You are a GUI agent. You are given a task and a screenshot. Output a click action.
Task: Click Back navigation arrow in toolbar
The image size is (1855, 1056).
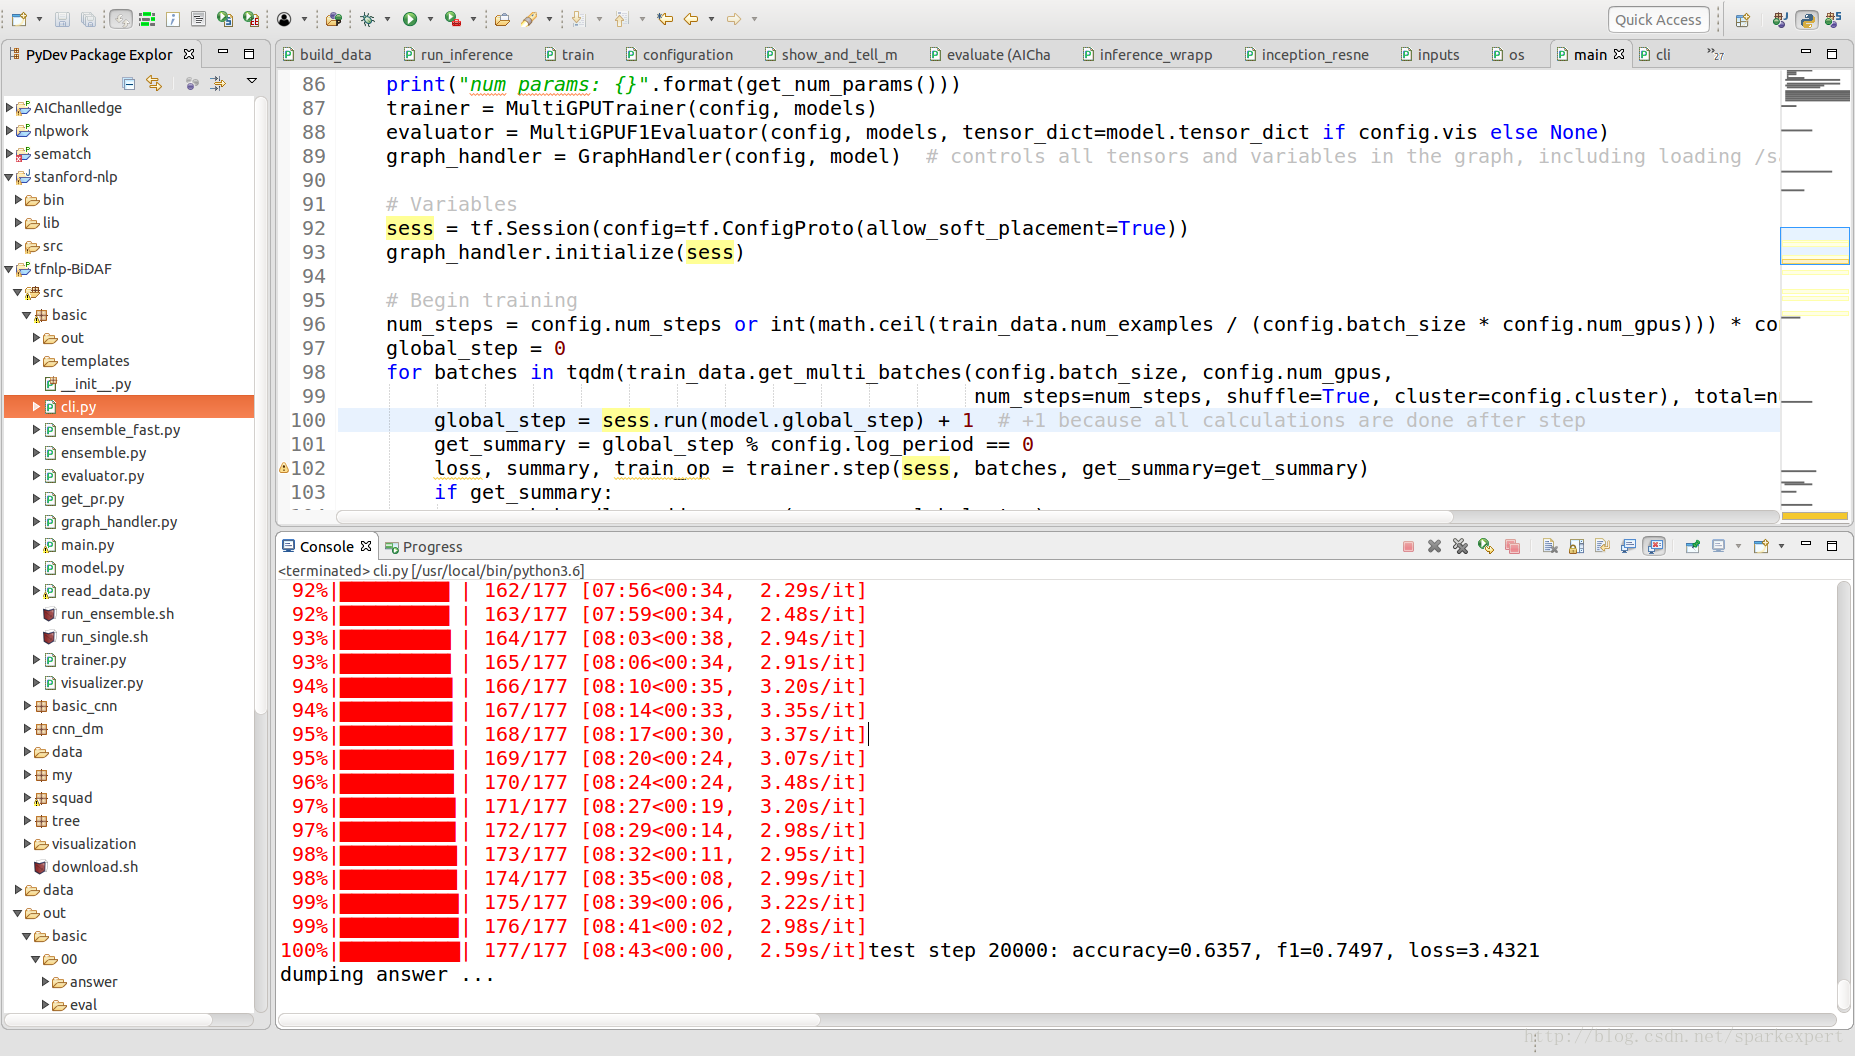pos(691,19)
